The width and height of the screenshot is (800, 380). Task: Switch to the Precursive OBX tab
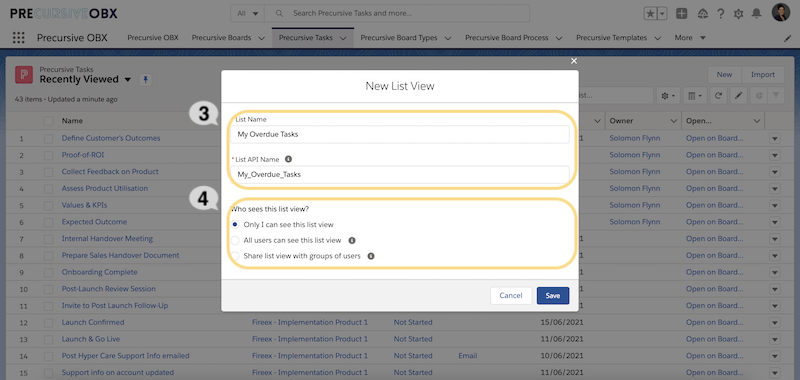[x=153, y=38]
